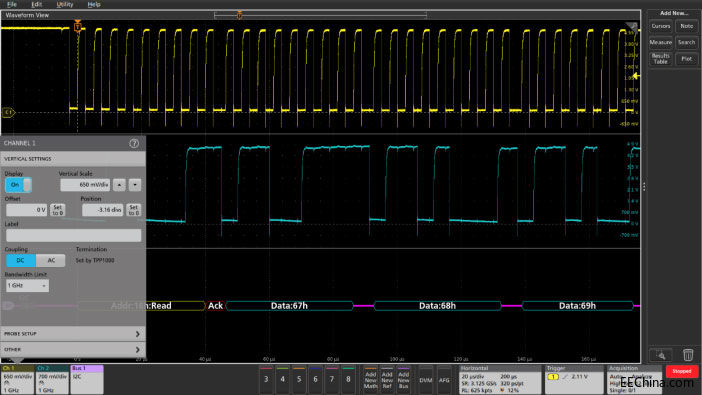Select DC coupling
Image resolution: width=702 pixels, height=395 pixels.
point(21,260)
